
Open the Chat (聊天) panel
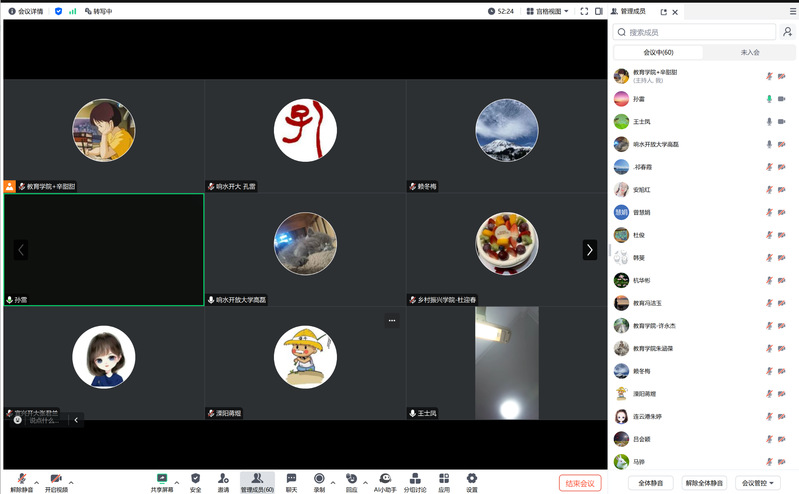[x=291, y=482]
